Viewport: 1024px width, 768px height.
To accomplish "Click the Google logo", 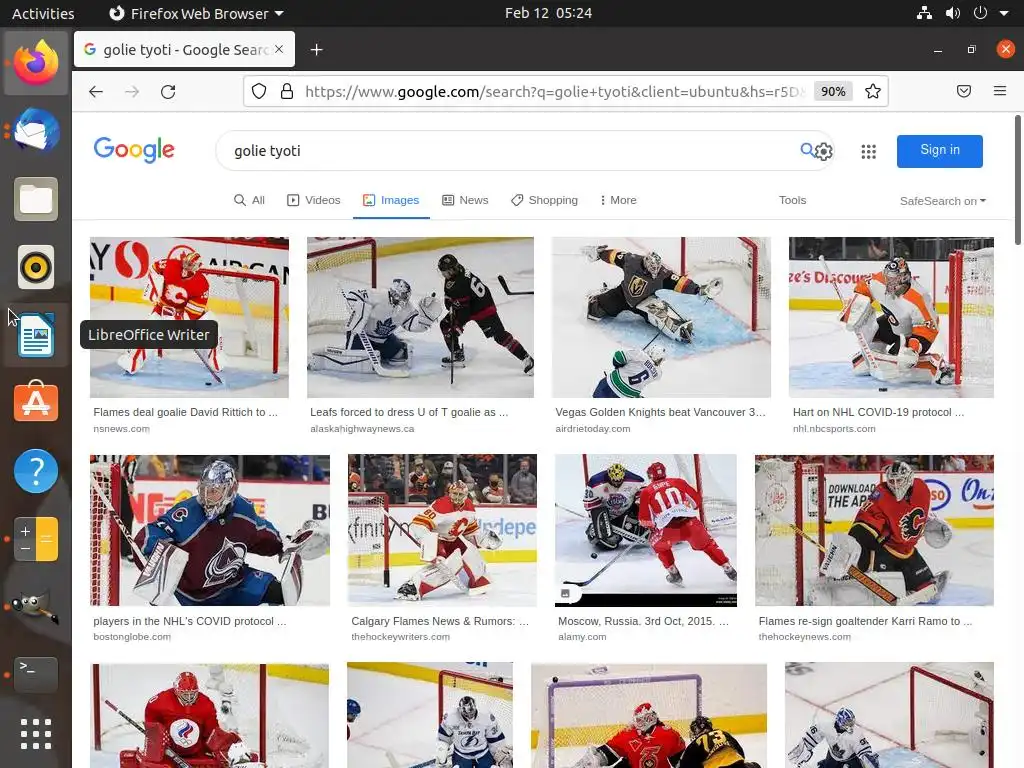I will point(134,150).
